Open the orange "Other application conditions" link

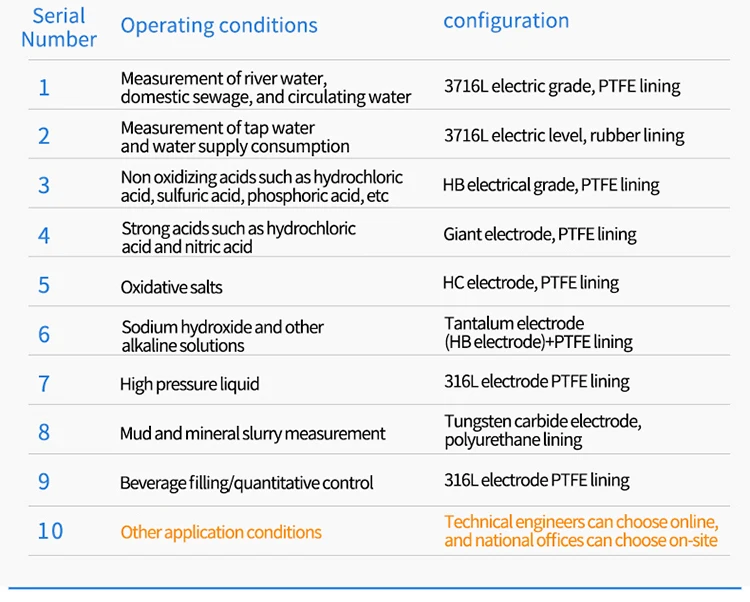221,532
